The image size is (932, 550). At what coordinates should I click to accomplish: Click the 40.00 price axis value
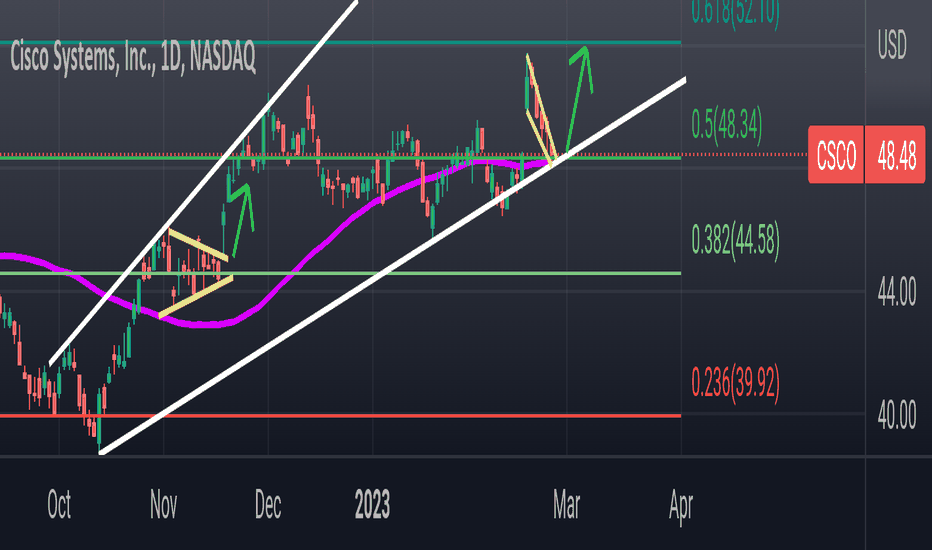click(x=896, y=415)
